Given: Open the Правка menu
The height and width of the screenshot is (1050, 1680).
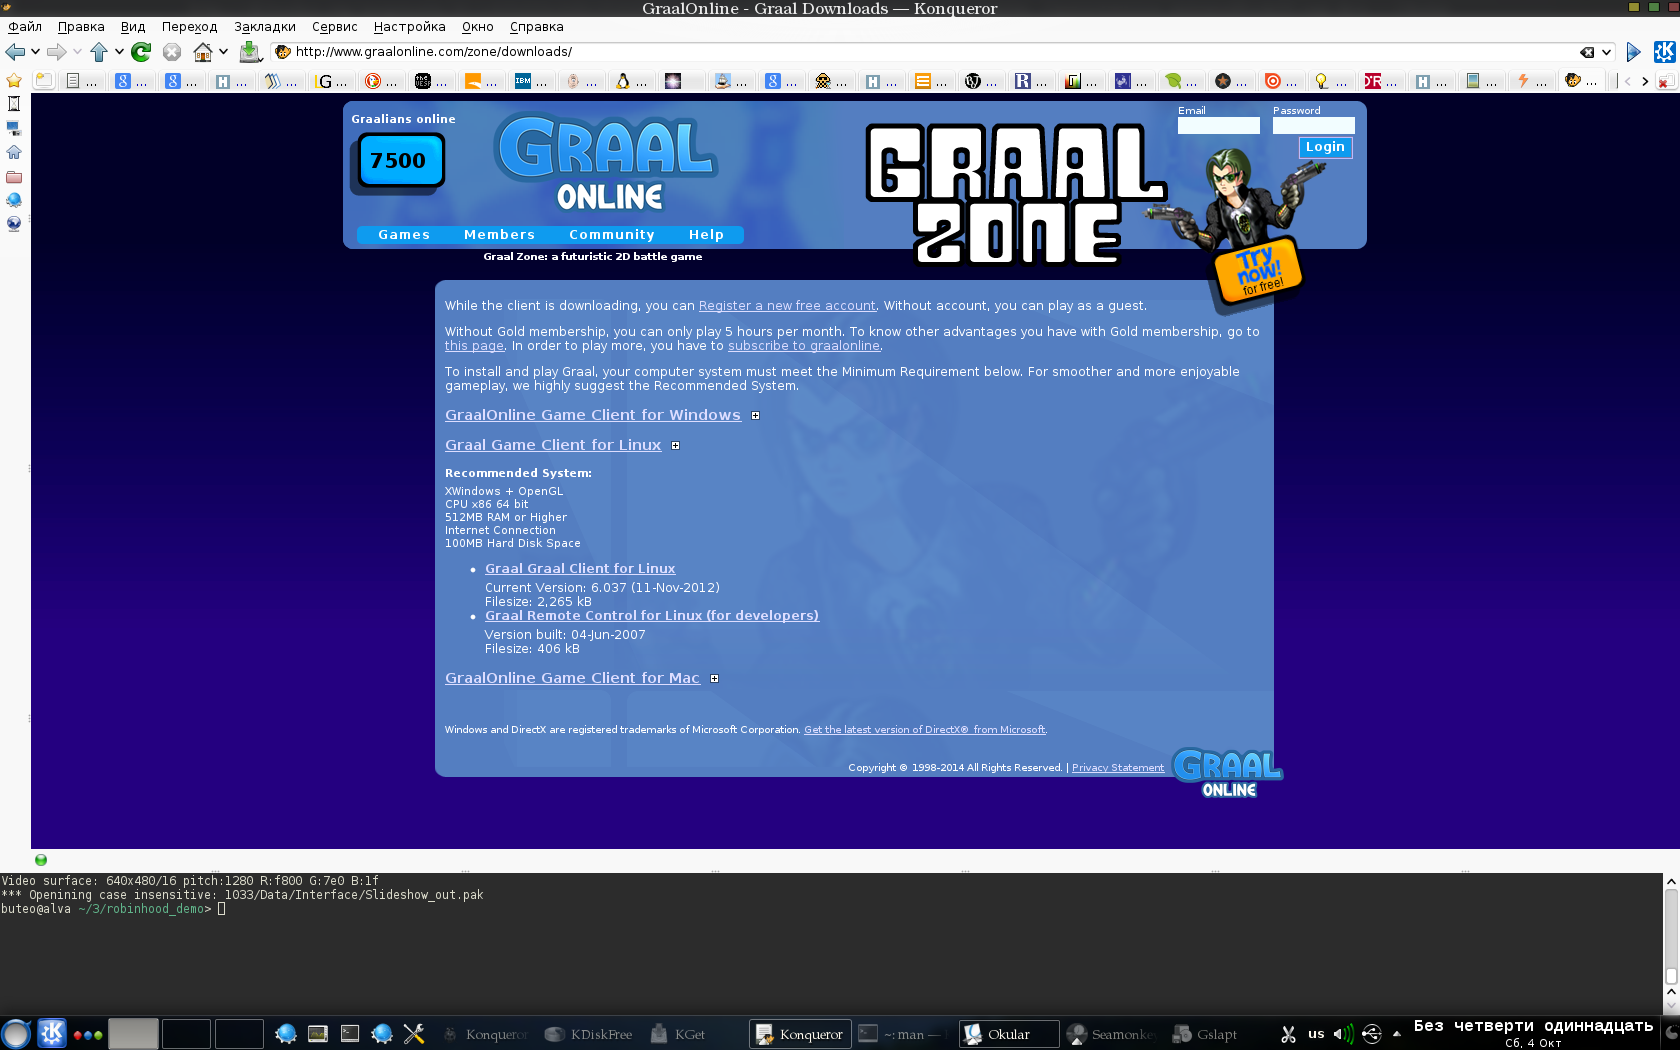Looking at the screenshot, I should tap(81, 27).
